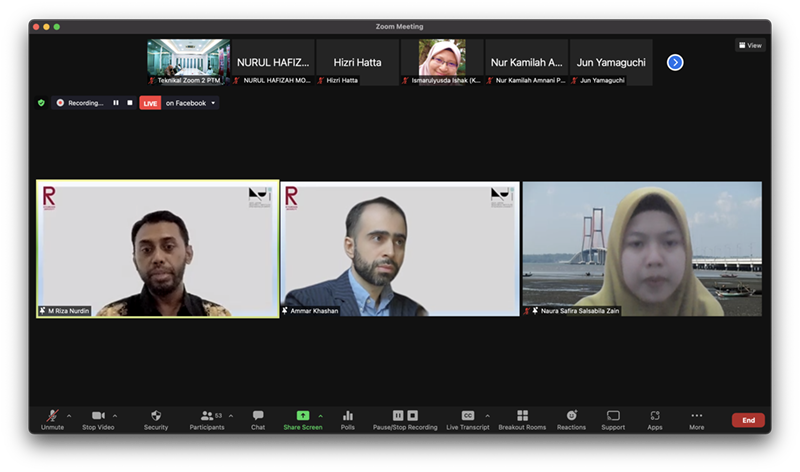
Task: Open Polls from the toolbar
Action: tap(348, 417)
